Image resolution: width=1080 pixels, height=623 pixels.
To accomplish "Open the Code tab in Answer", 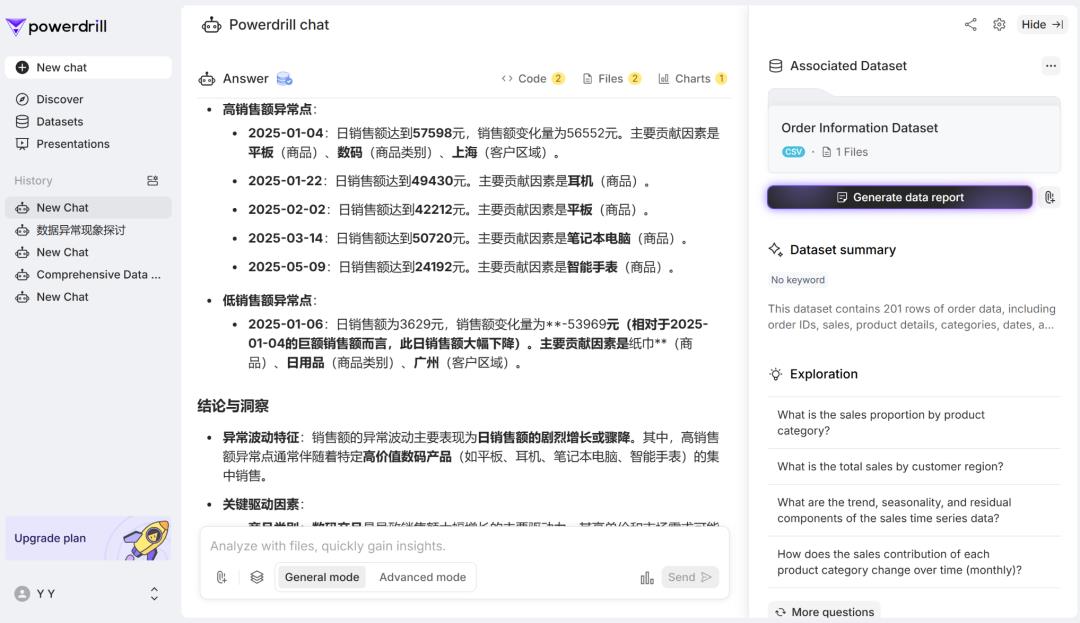I will tap(533, 79).
